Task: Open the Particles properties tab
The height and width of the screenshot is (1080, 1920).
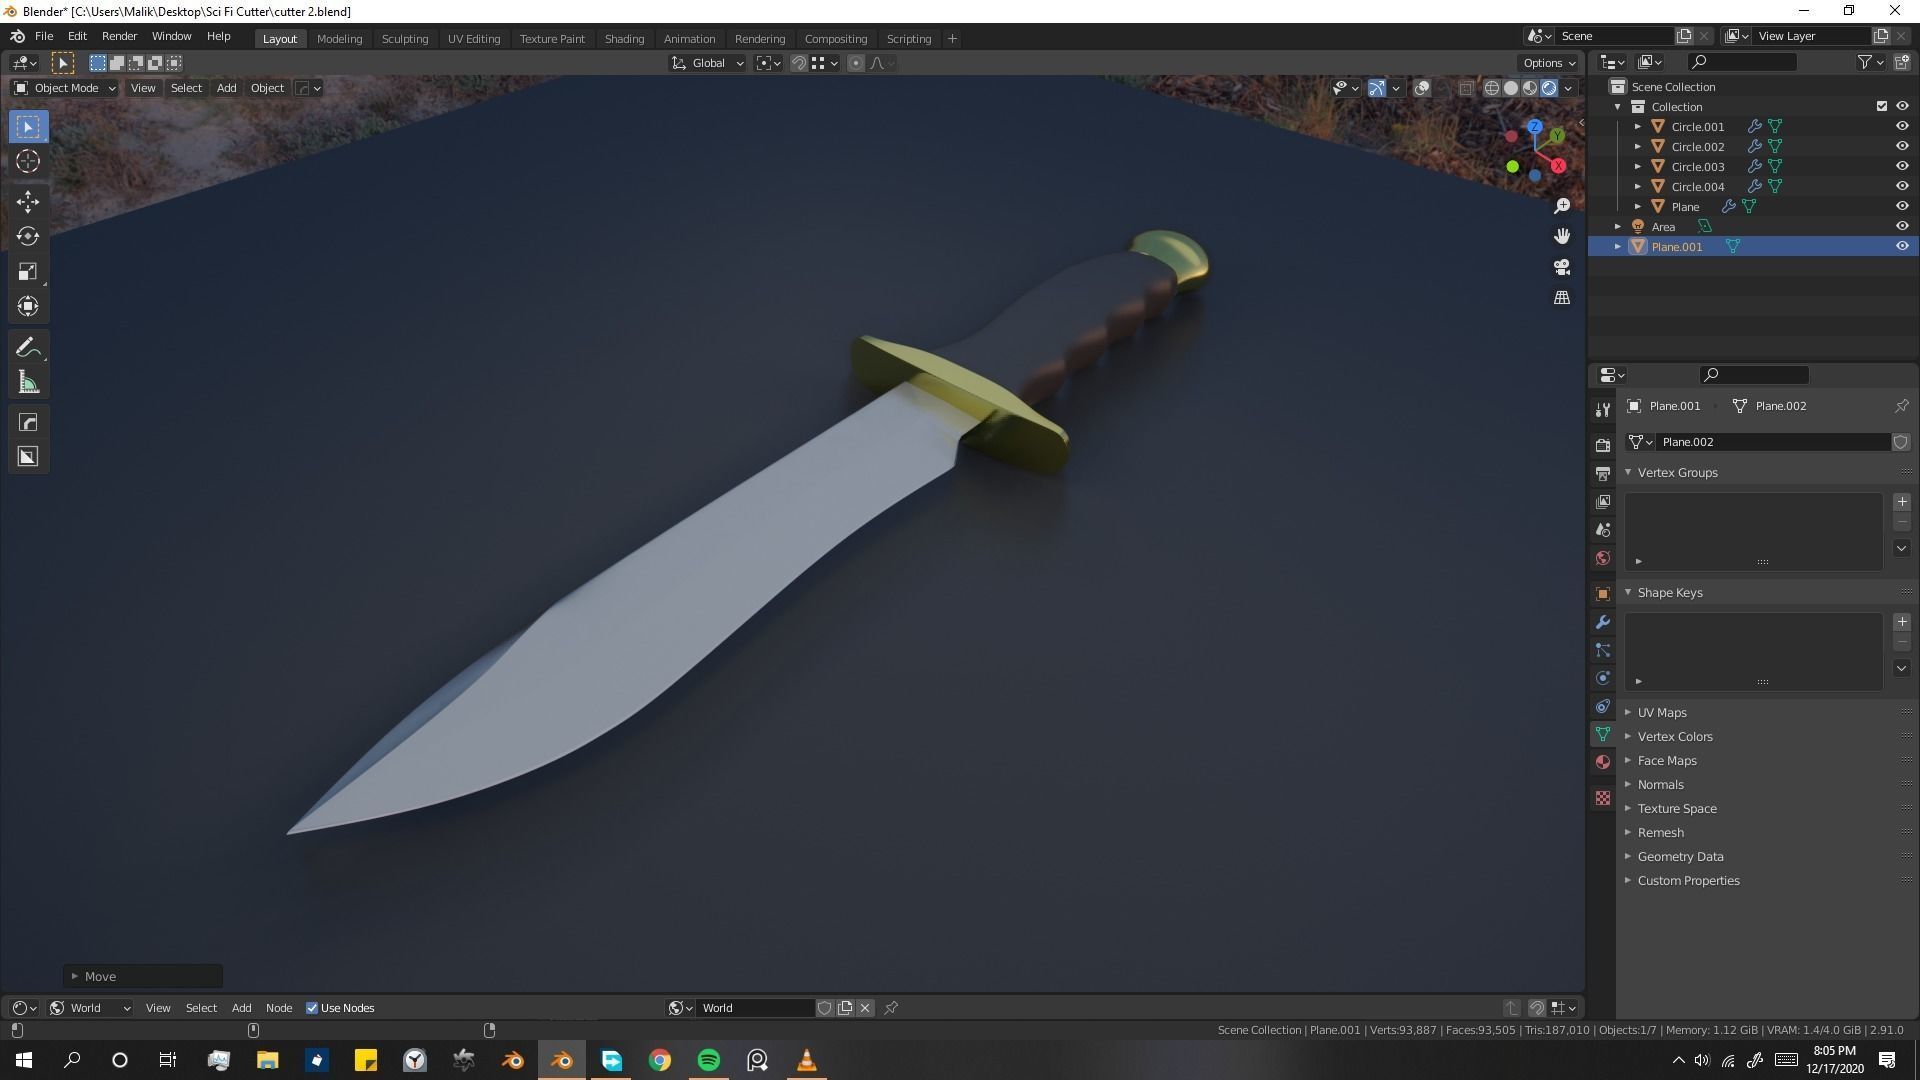Action: coord(1603,650)
